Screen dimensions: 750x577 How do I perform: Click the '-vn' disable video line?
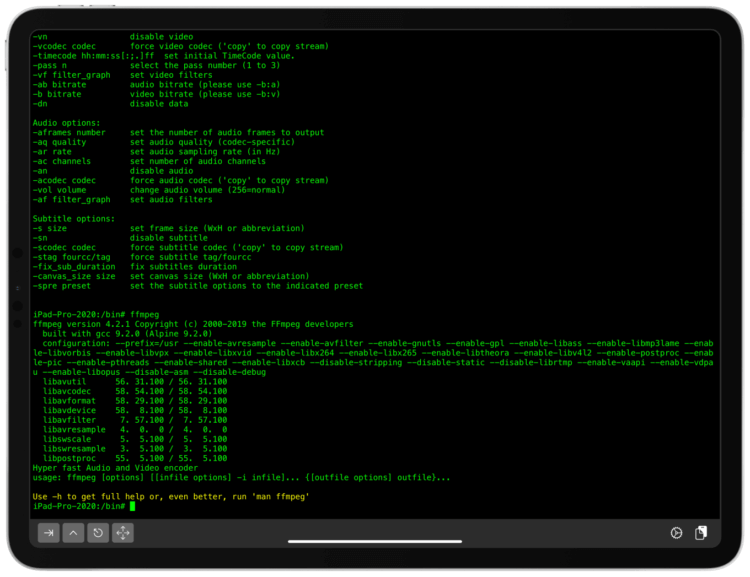[113, 36]
